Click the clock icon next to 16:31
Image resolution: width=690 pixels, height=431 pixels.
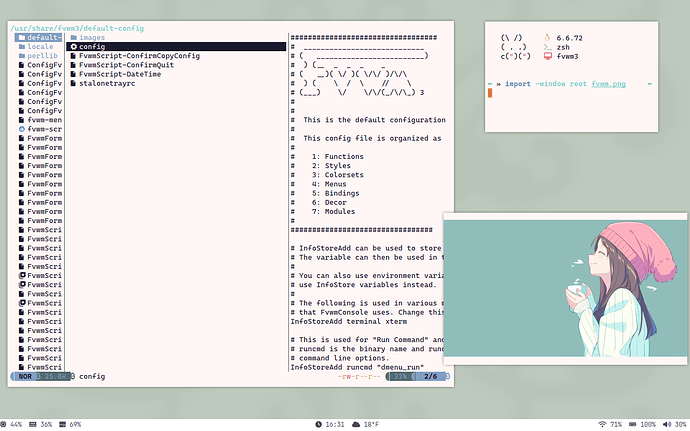[317, 424]
